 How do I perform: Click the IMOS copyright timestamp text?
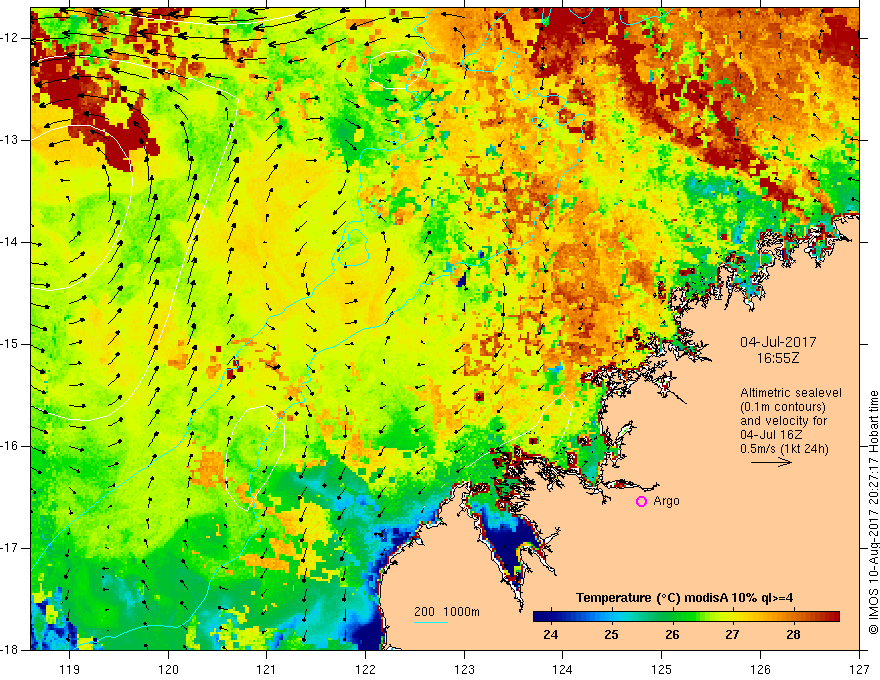873,513
